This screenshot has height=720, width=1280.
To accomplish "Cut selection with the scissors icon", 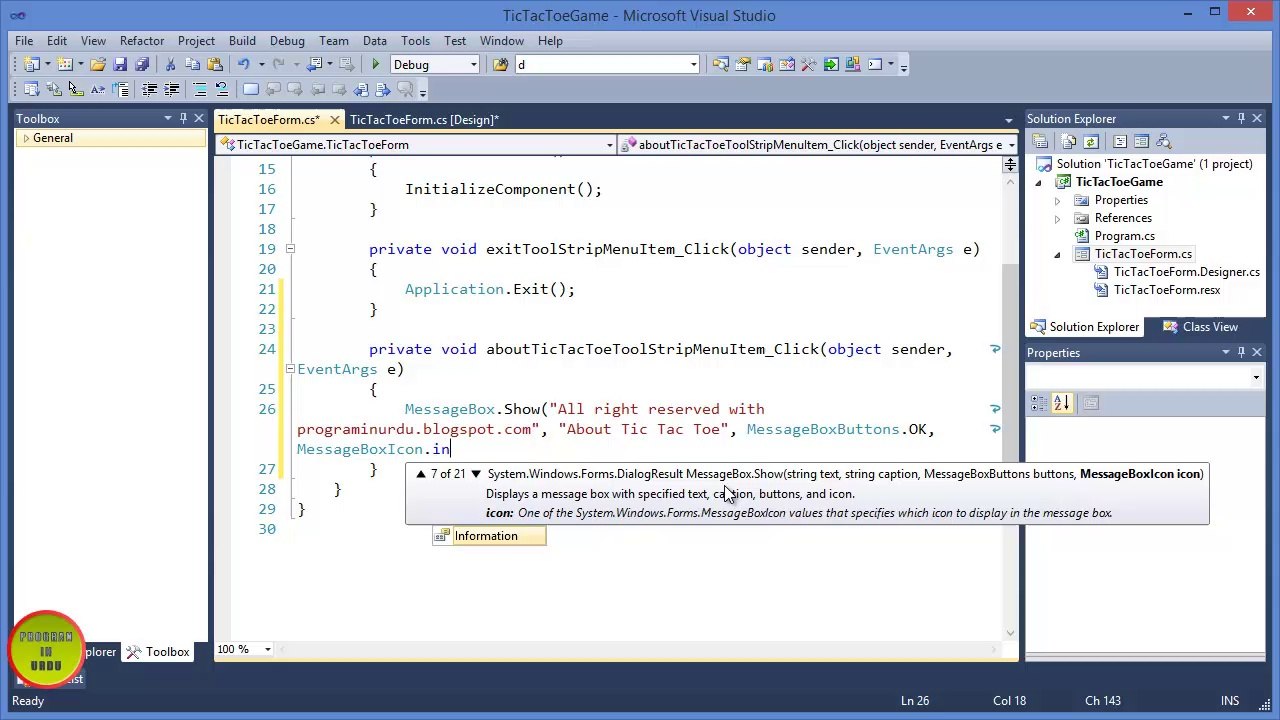I will tap(170, 65).
